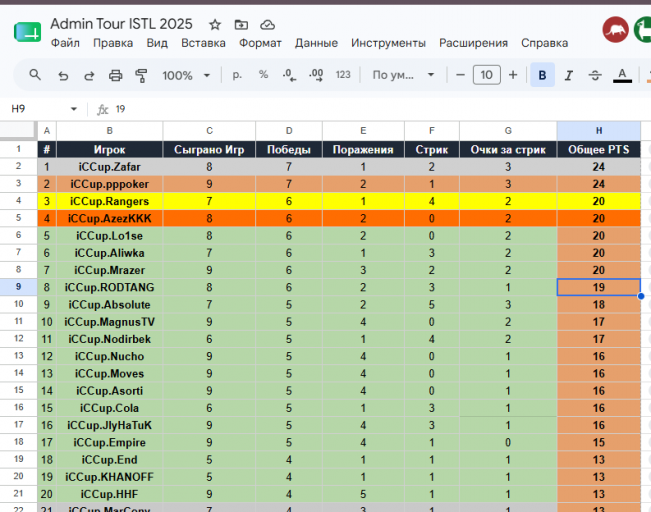Open the search menus magnifier
This screenshot has width=651, height=512.
(x=35, y=75)
